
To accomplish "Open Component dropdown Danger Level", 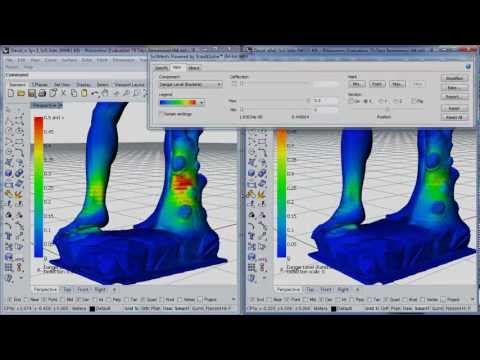I will [190, 85].
